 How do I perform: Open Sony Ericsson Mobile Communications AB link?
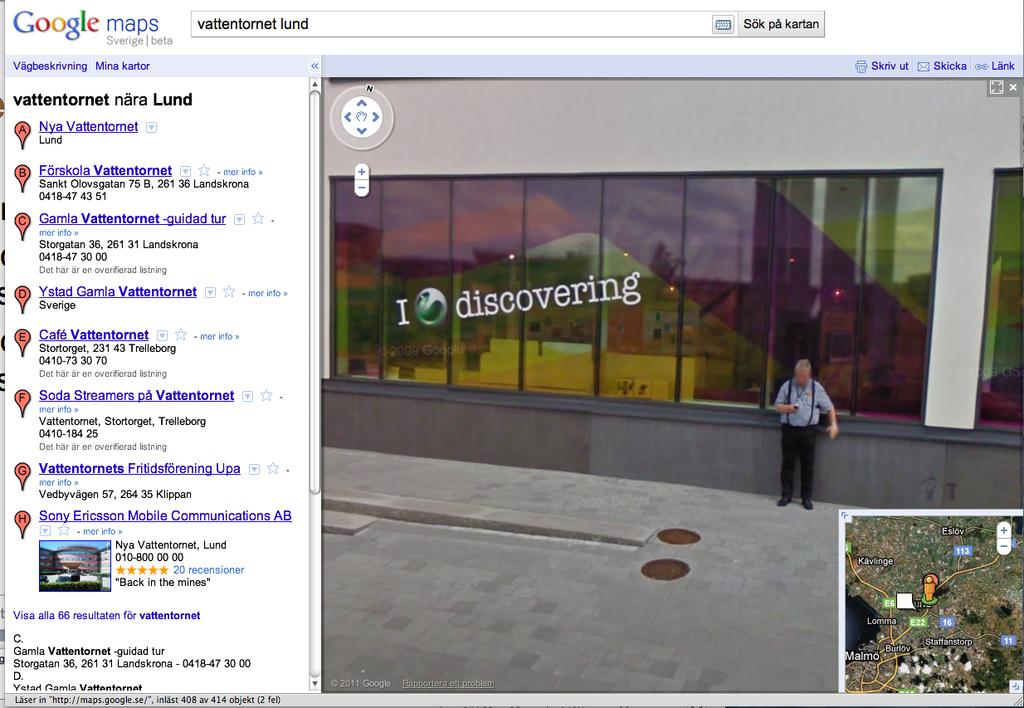click(x=165, y=516)
